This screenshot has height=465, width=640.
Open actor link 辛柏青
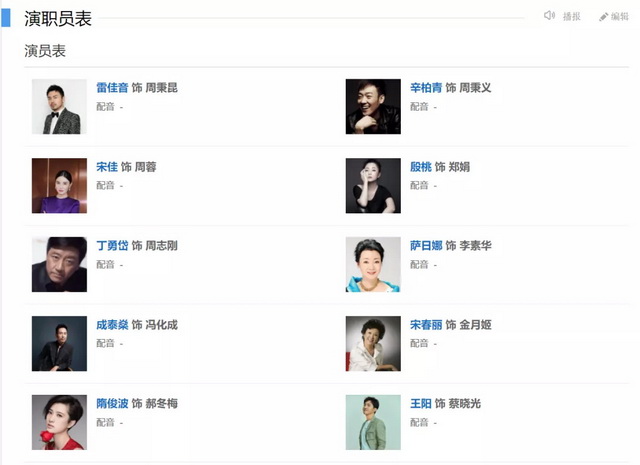click(x=426, y=88)
